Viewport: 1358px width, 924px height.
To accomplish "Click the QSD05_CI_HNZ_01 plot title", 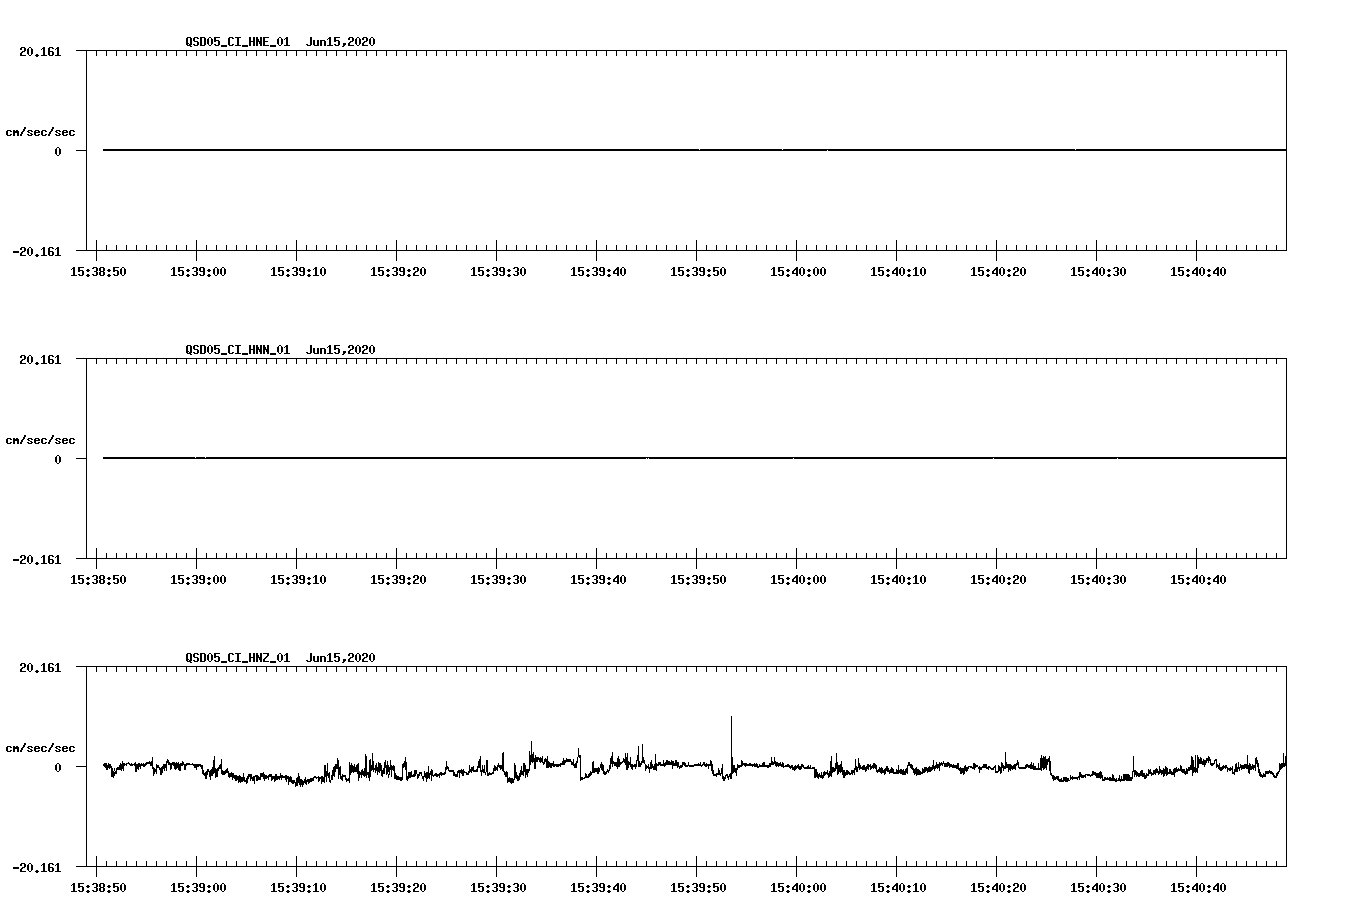I will coord(237,658).
